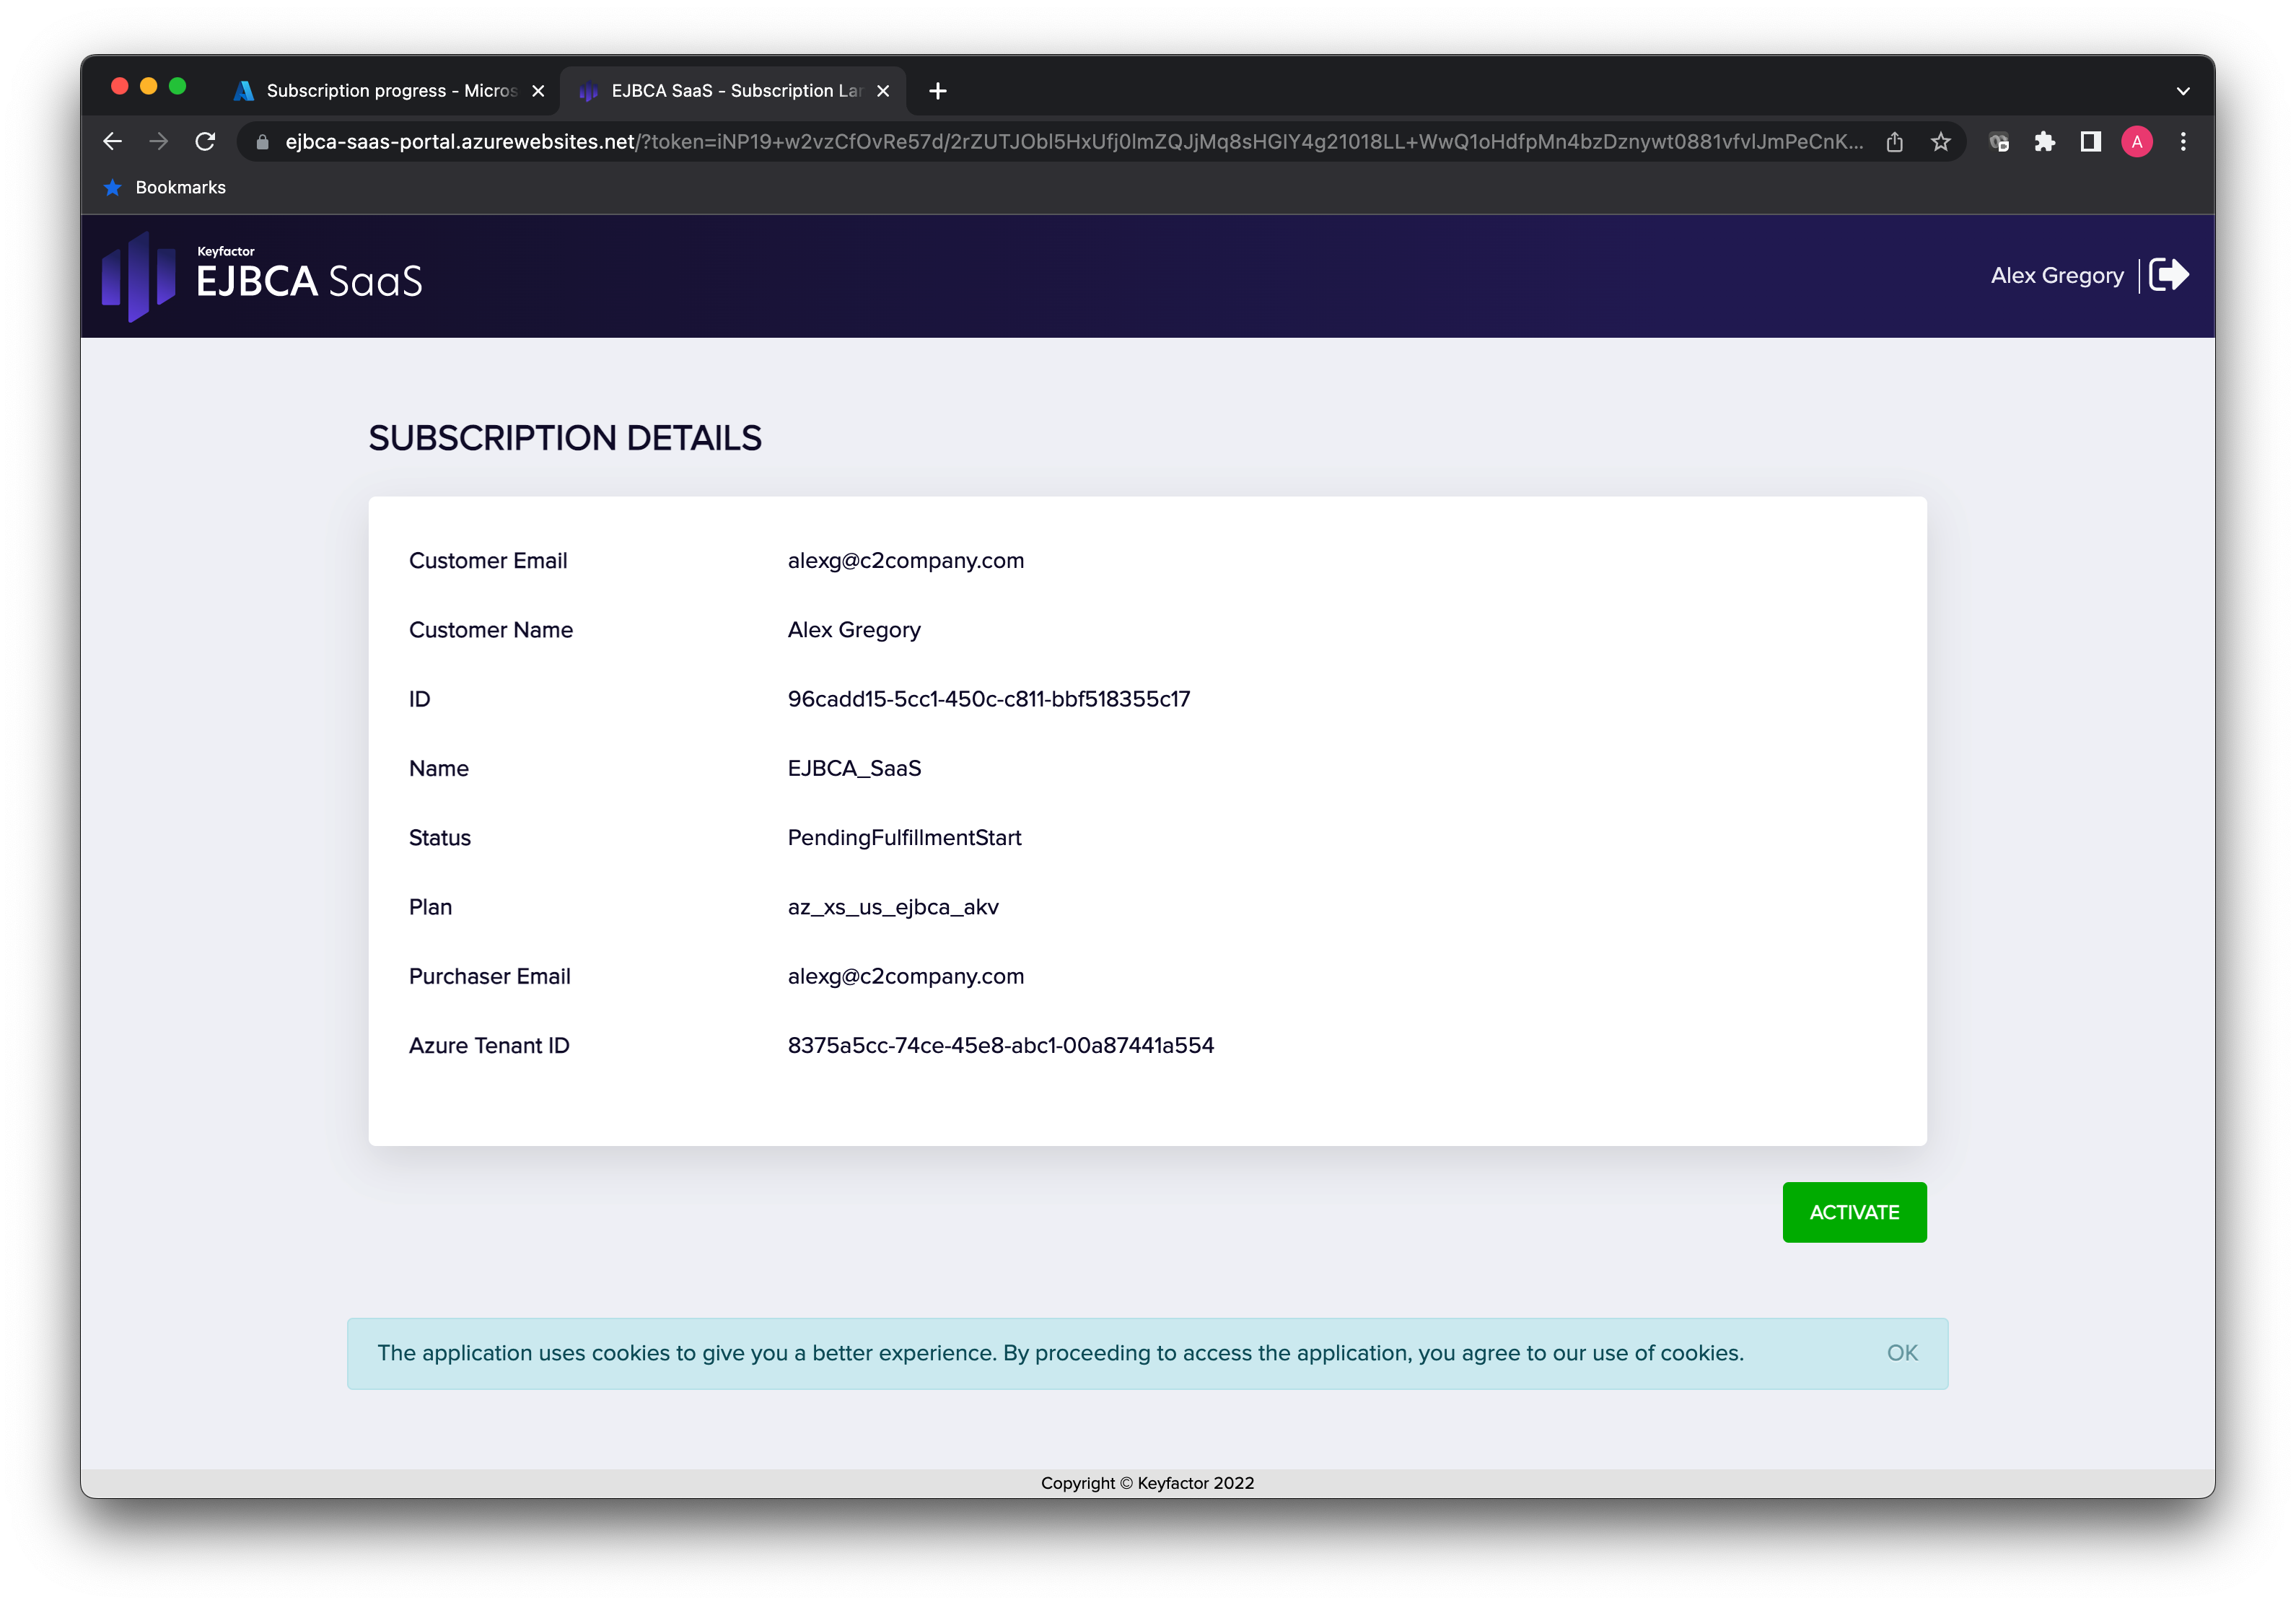2296x1605 pixels.
Task: Click the logout arrow icon
Action: pos(2168,275)
